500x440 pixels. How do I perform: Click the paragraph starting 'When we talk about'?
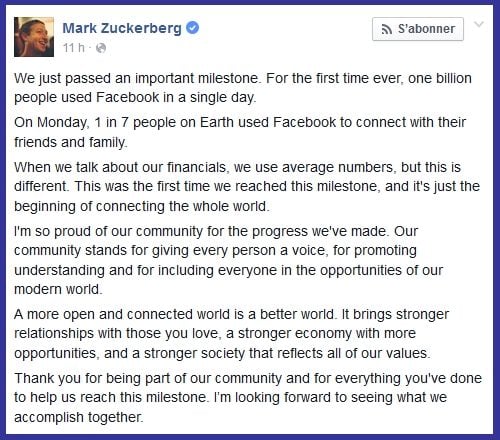click(x=247, y=187)
